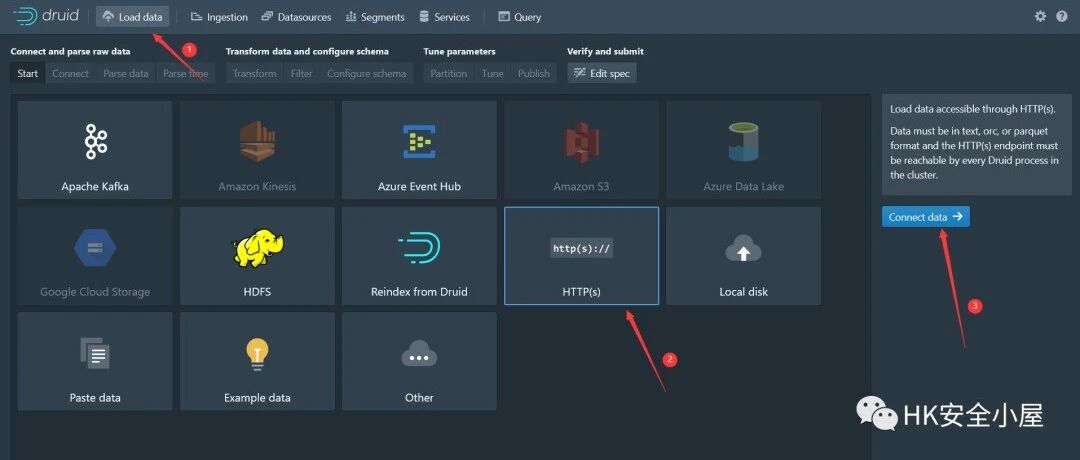Choose the Azure Event Hub source card

pos(419,150)
